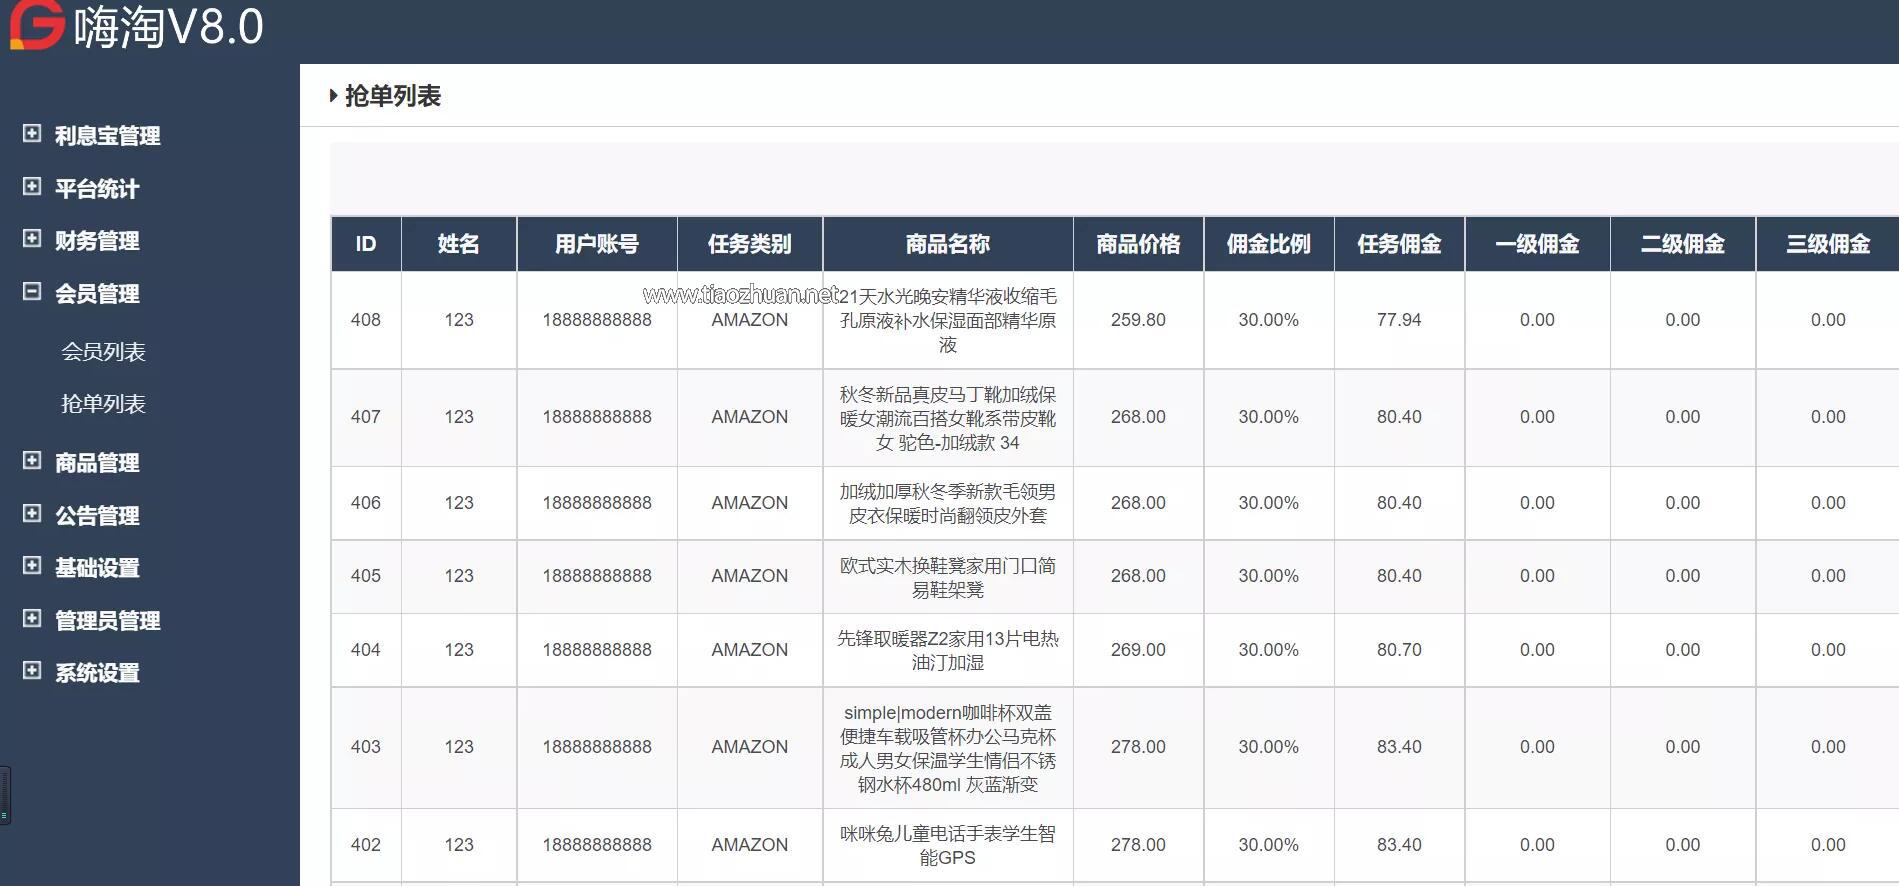Open the 利息宝管理 menu label
The height and width of the screenshot is (886, 1899).
point(107,136)
